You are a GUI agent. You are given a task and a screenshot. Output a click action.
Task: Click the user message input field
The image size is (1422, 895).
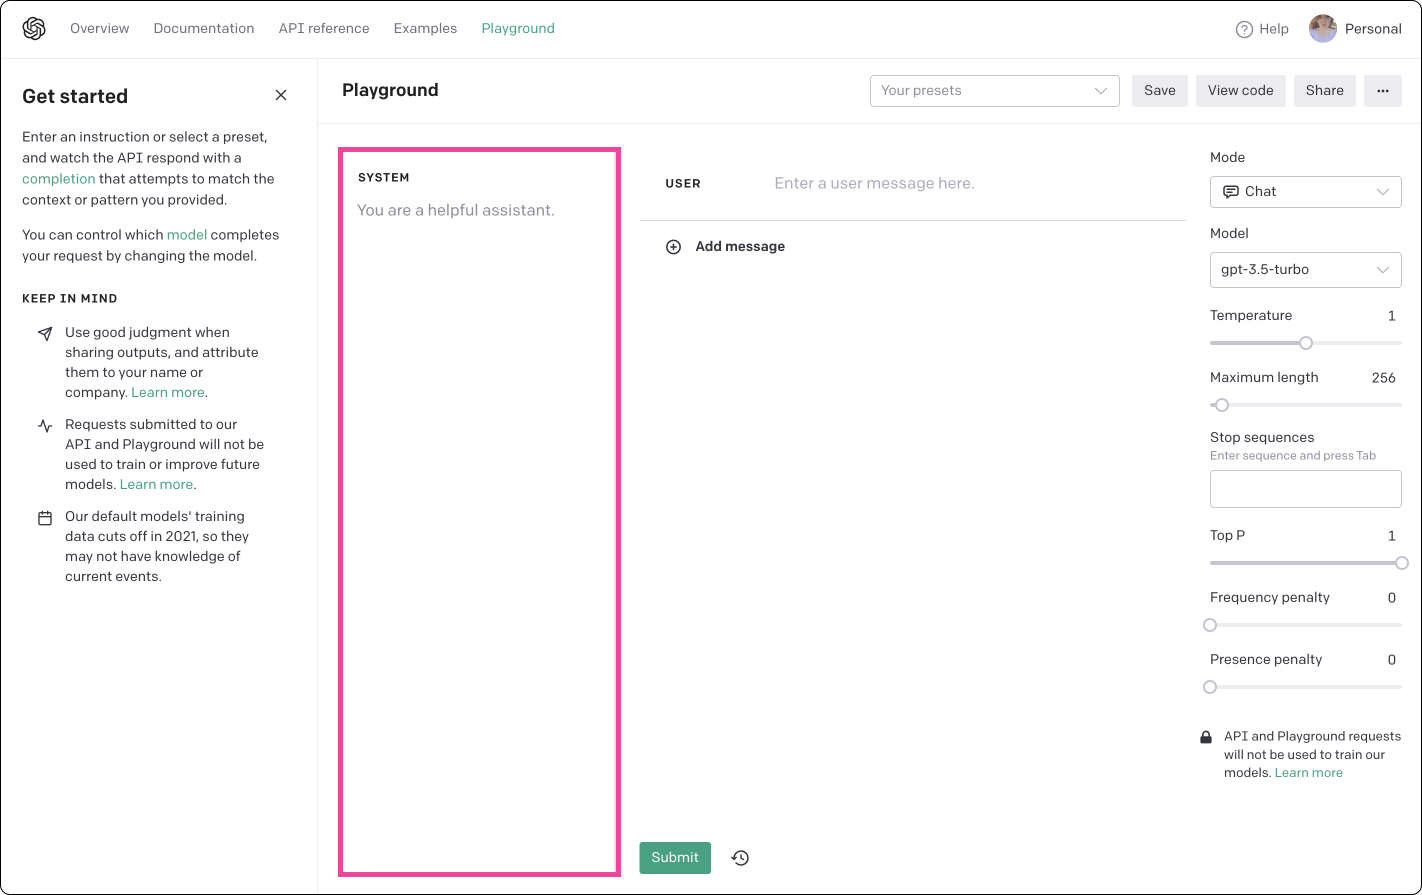975,183
